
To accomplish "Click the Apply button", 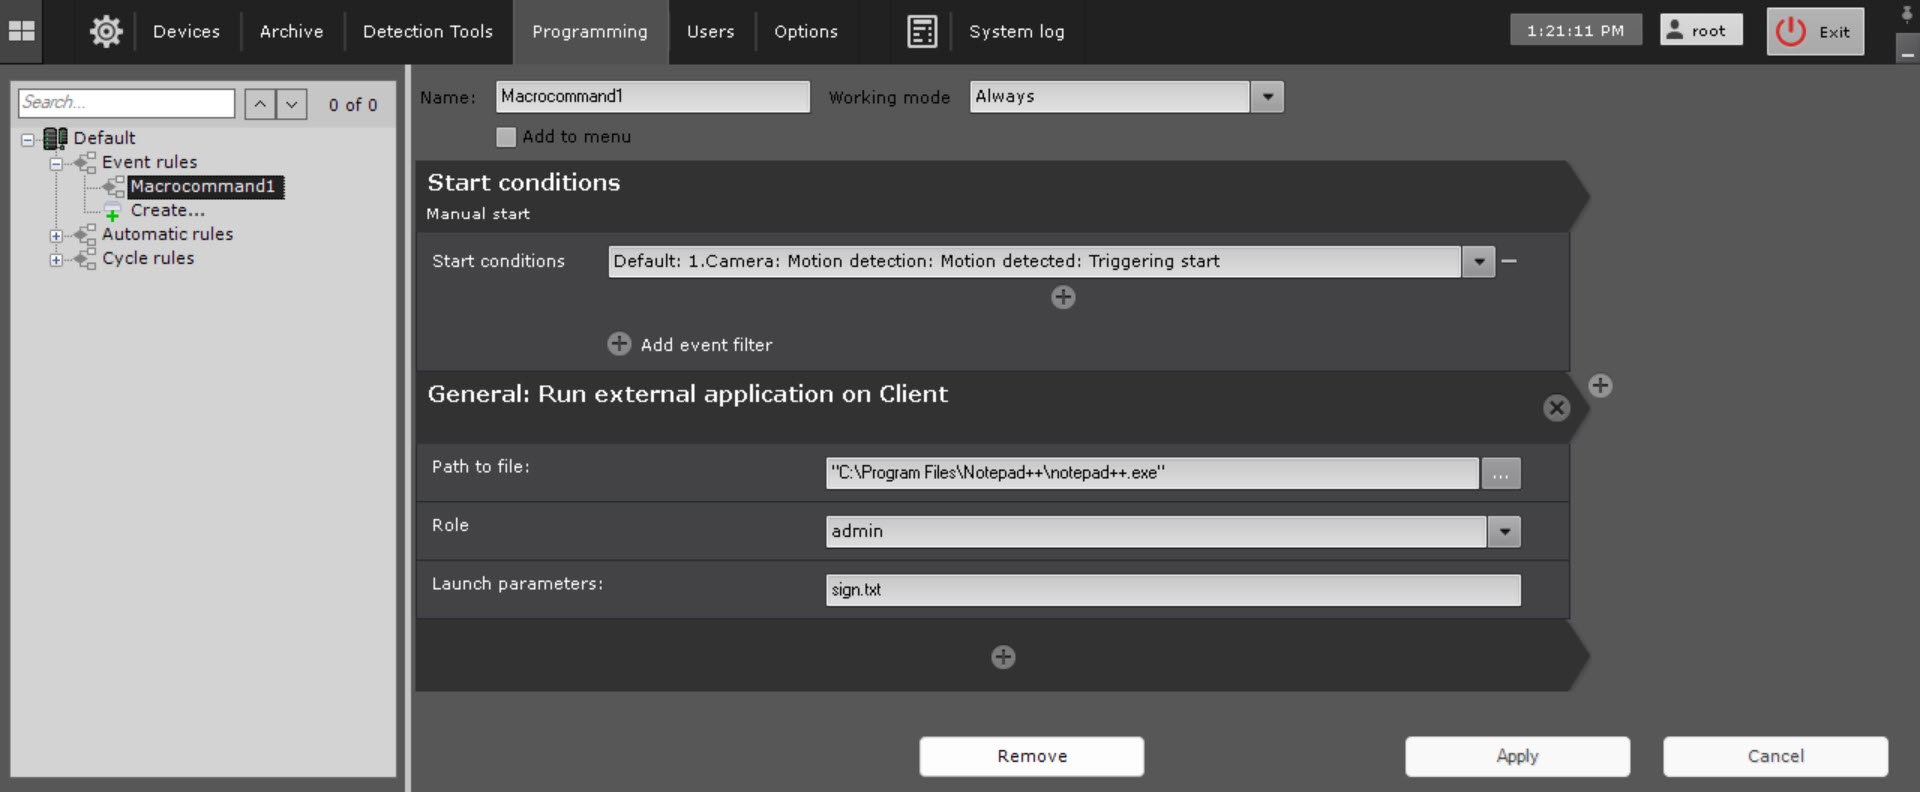I will click(1517, 757).
